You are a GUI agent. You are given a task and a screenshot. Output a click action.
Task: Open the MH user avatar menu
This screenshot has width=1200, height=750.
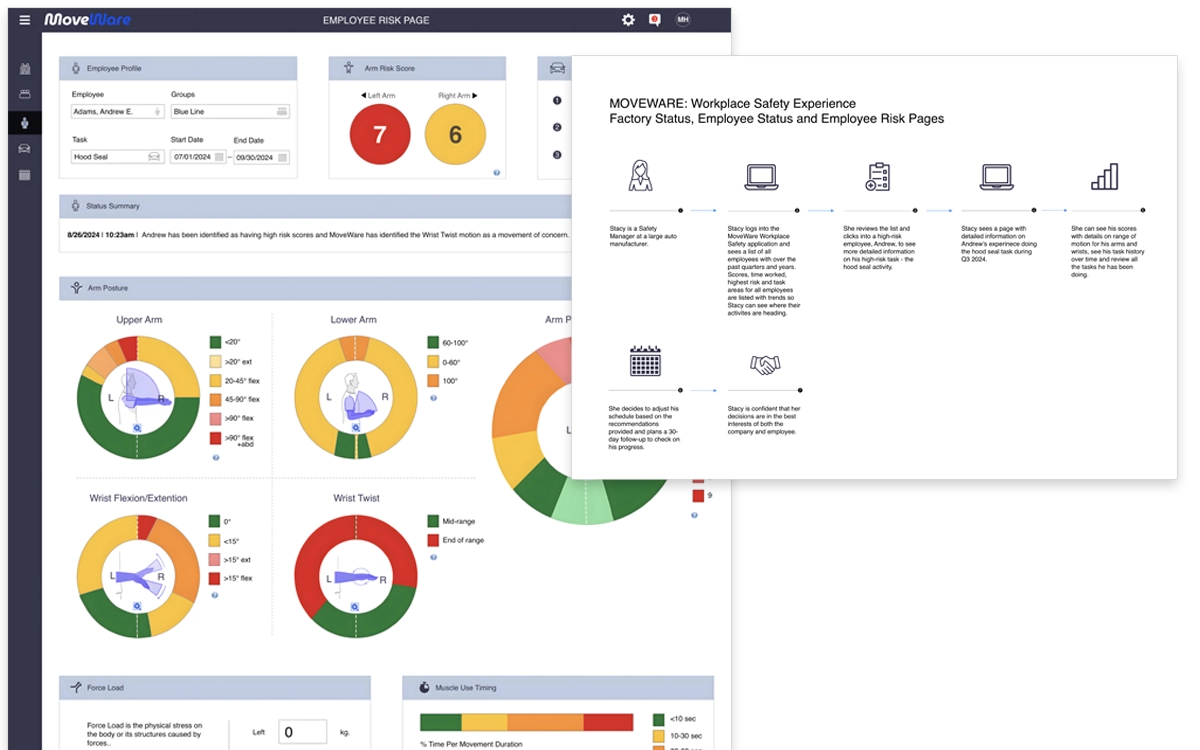[x=682, y=19]
